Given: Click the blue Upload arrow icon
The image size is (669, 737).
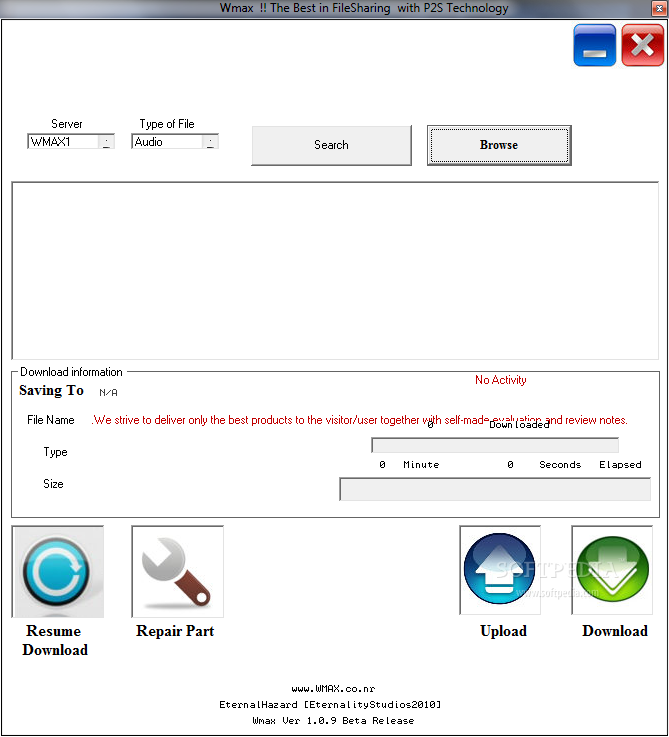Looking at the screenshot, I should point(500,570).
